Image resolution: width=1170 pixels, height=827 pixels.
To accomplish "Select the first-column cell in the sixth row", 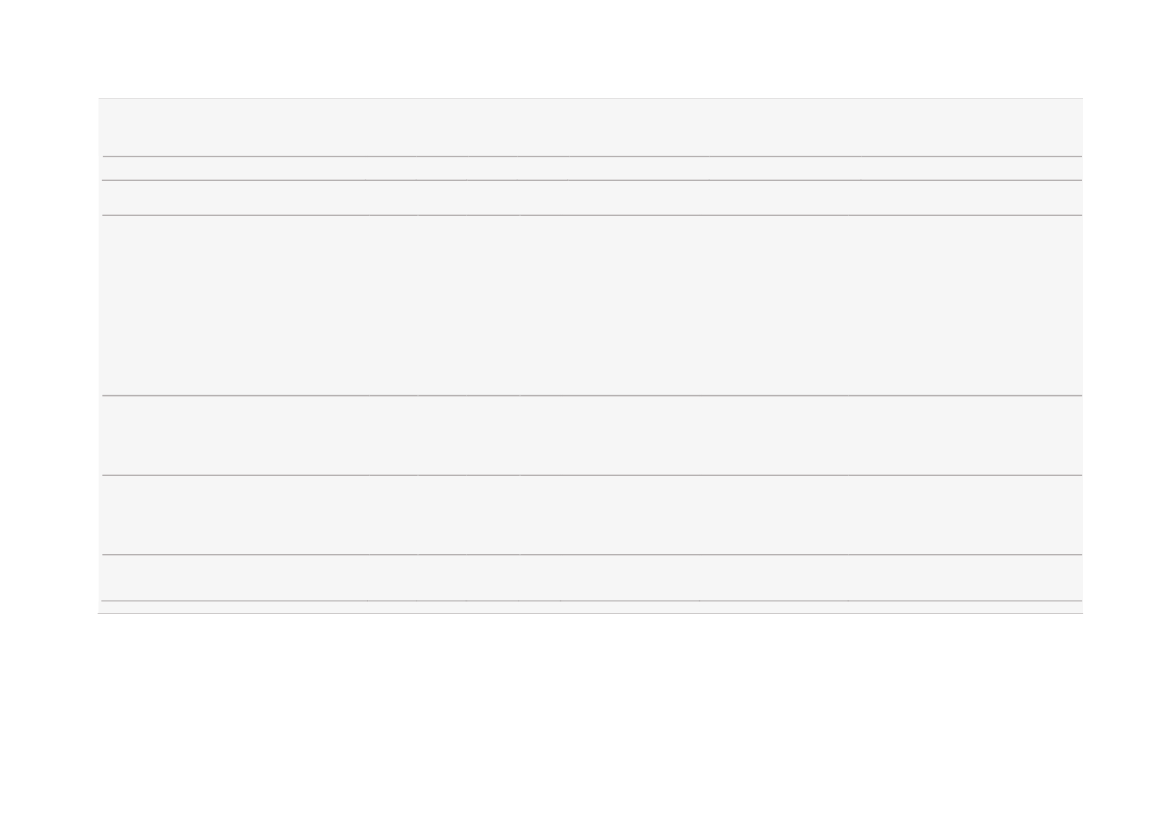I will (235, 515).
